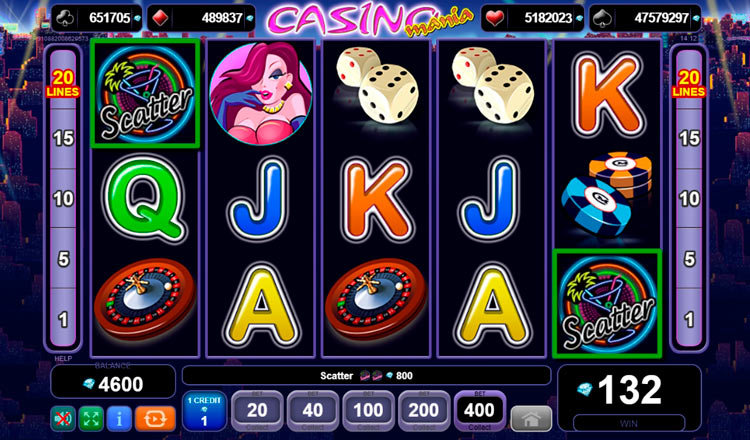Select the 1 Credit denomination button
750x440 pixels.
point(204,411)
